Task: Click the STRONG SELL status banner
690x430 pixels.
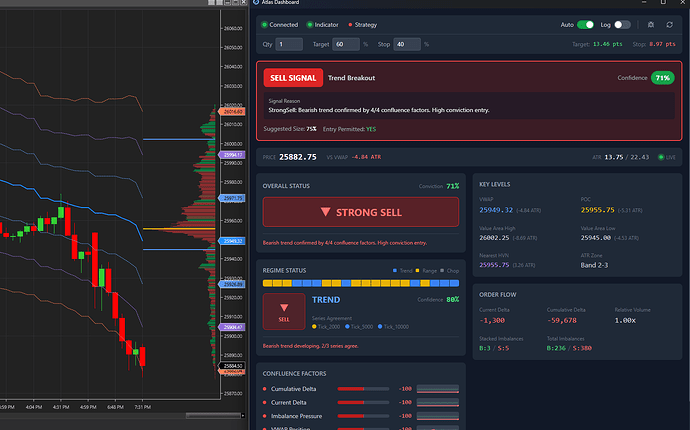Action: pyautogui.click(x=361, y=212)
